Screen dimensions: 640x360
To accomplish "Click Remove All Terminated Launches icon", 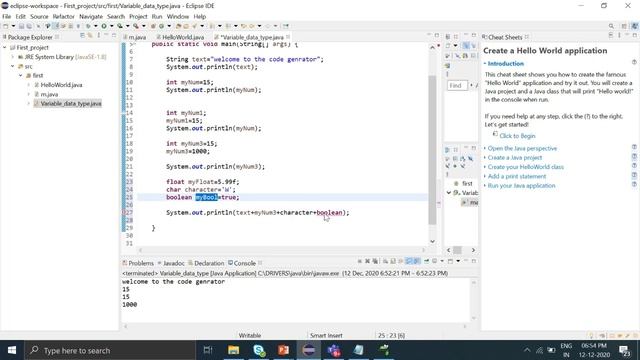I will click(375, 261).
